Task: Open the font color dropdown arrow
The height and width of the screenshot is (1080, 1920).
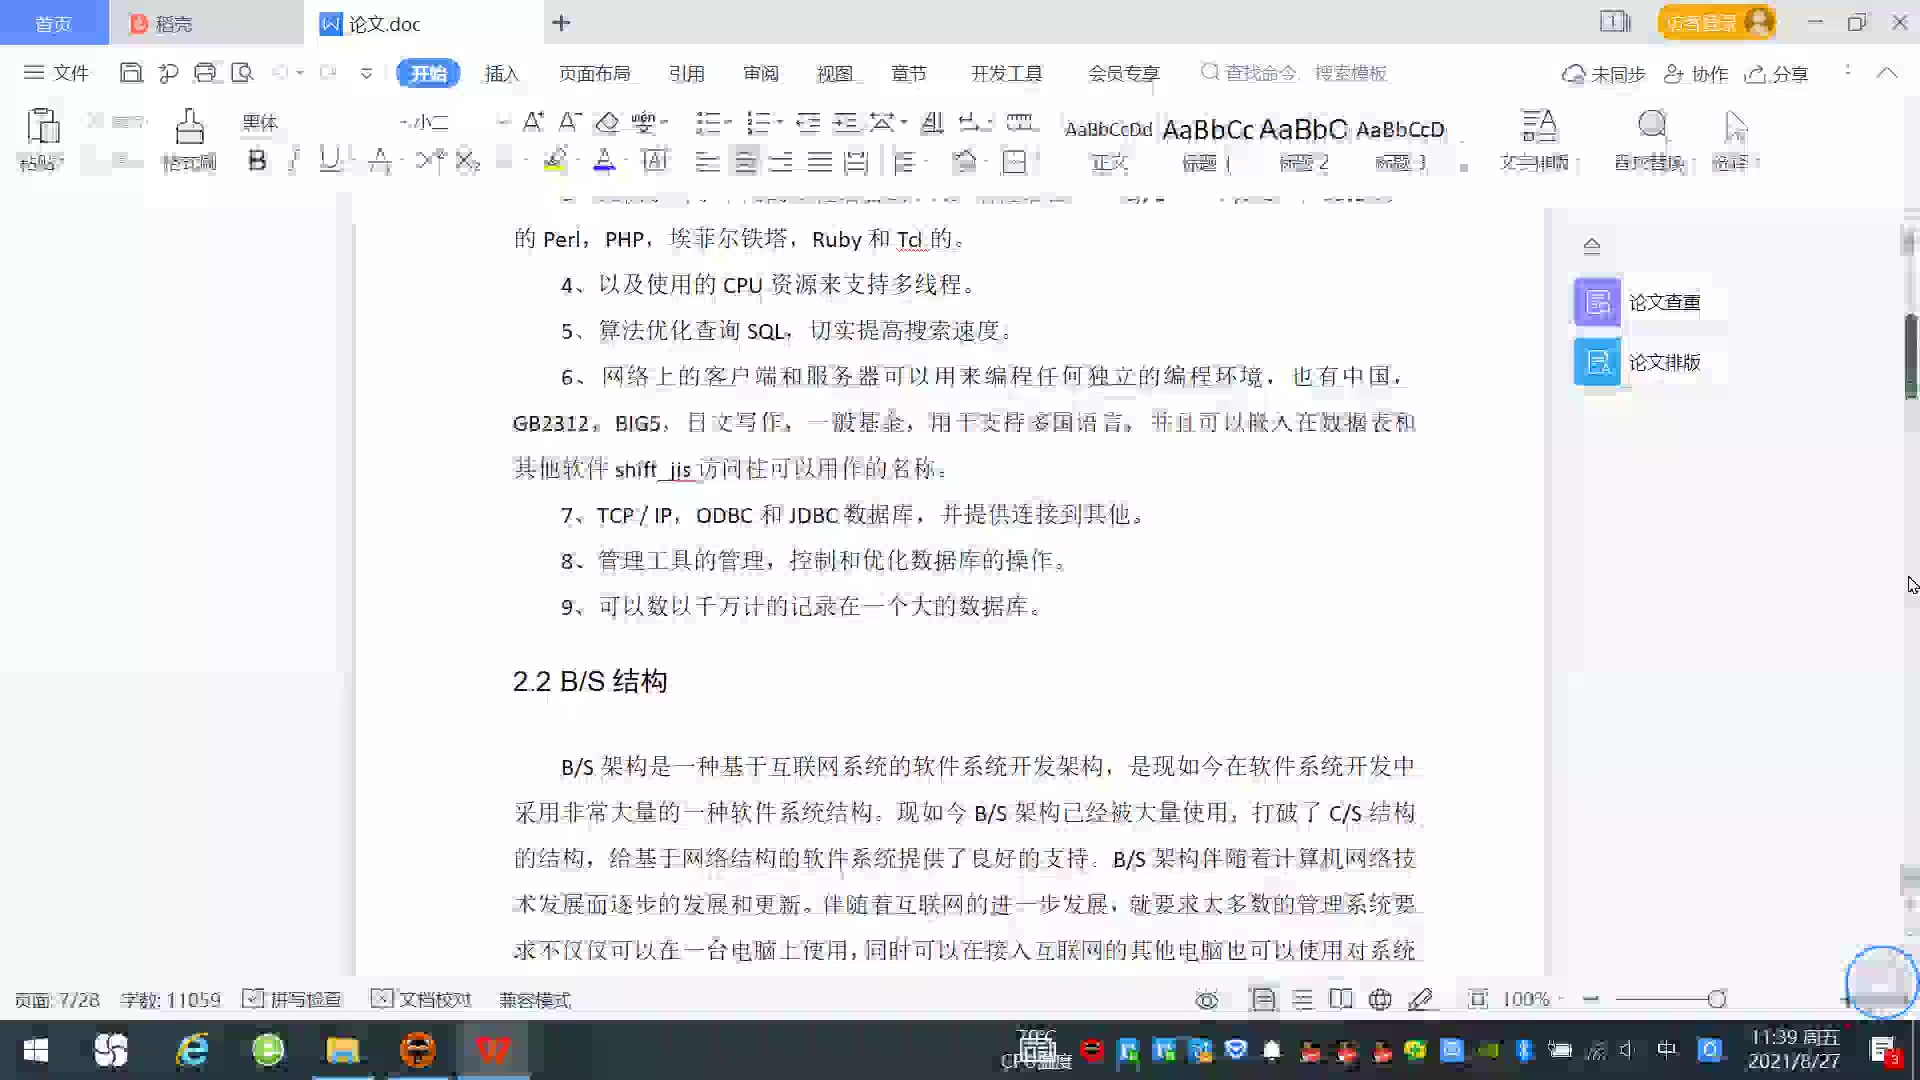Action: pyautogui.click(x=626, y=160)
